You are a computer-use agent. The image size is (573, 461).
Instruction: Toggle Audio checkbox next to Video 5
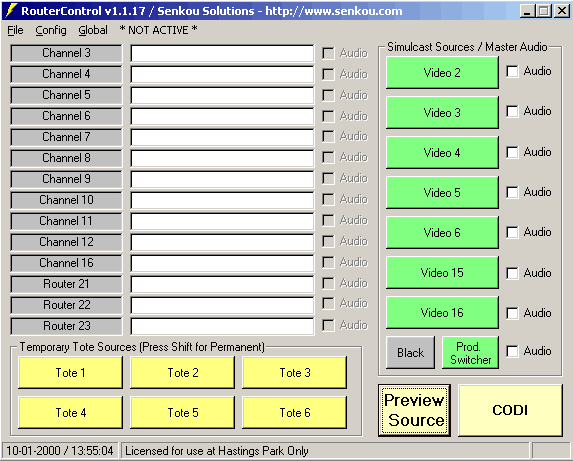click(512, 192)
